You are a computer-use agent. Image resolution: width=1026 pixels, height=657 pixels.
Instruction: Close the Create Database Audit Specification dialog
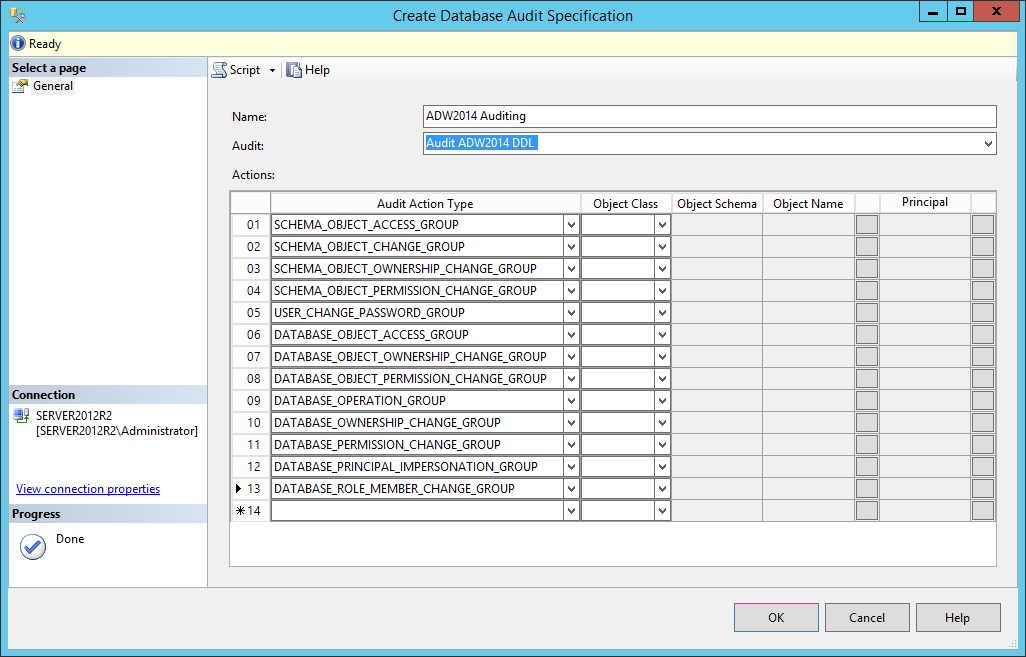pos(997,12)
